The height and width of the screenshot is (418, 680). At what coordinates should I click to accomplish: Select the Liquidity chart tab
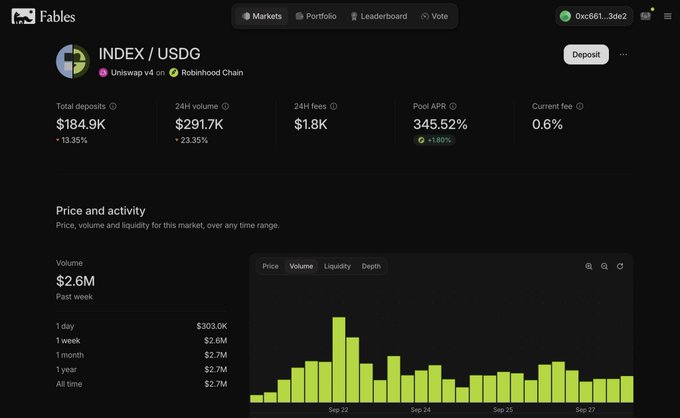click(x=337, y=266)
